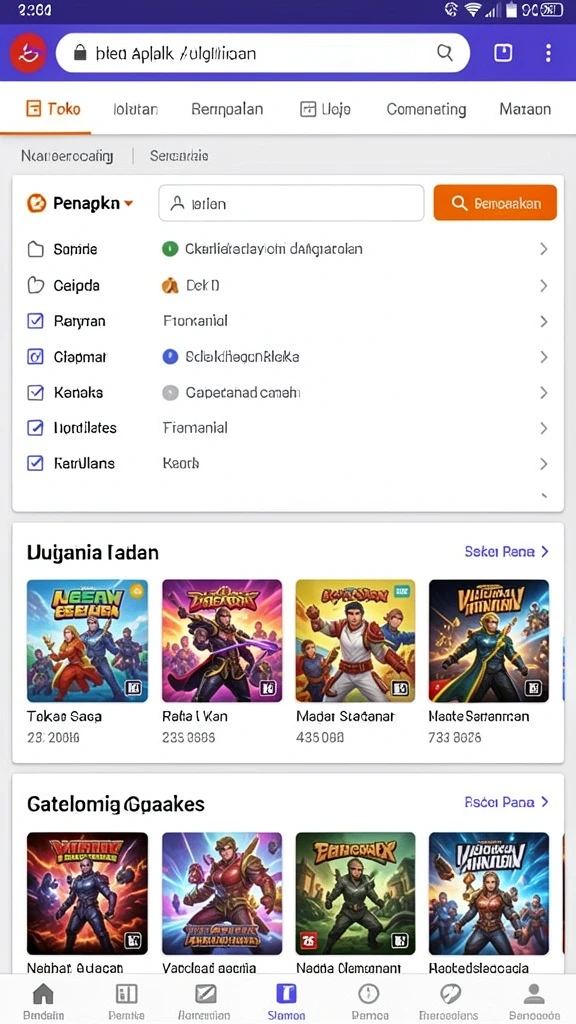This screenshot has width=576, height=1024.
Task: Click the search input with person icon
Action: [x=291, y=203]
